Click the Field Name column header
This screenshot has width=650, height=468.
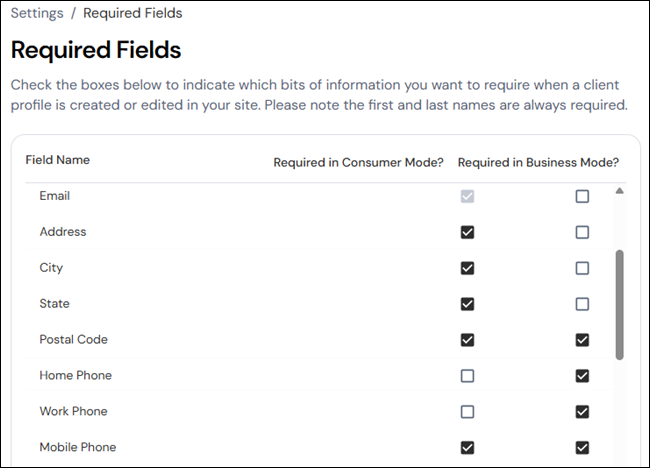58,160
